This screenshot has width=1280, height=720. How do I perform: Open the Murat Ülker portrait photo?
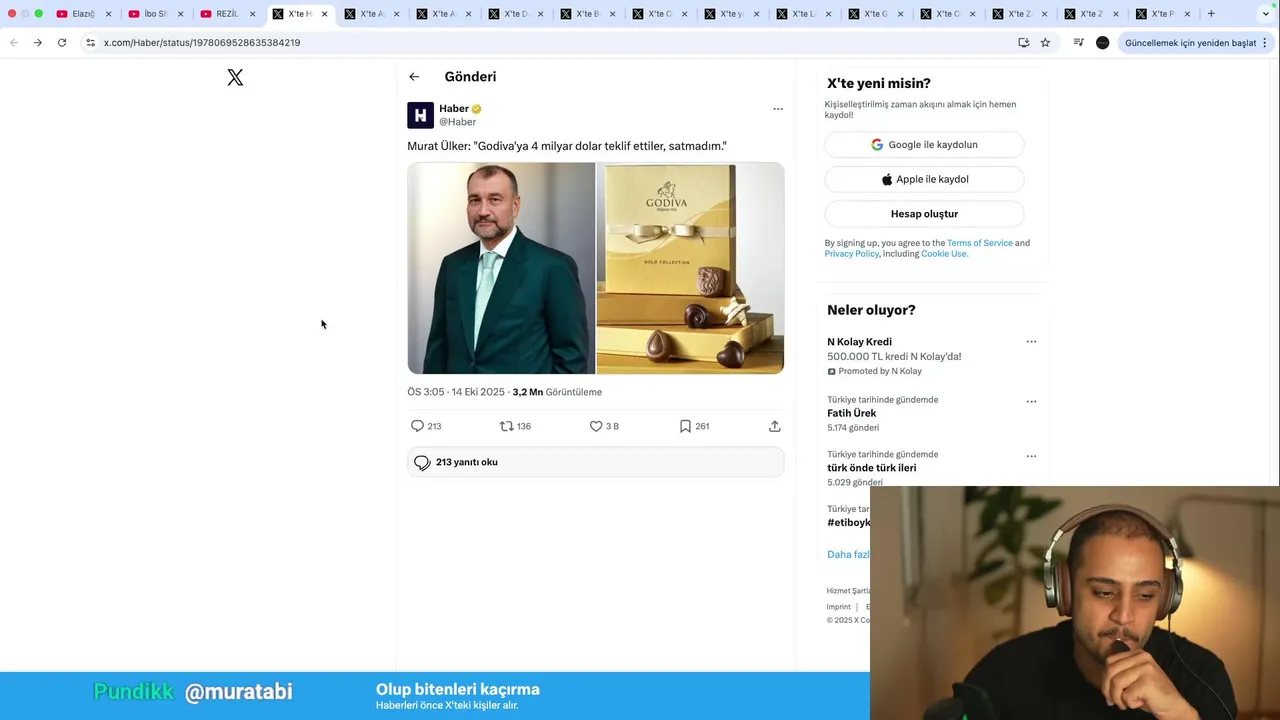coord(501,268)
